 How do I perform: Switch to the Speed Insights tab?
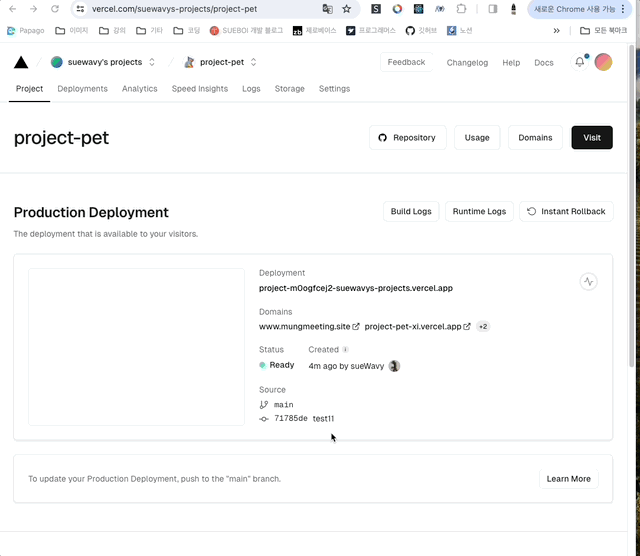coord(200,89)
